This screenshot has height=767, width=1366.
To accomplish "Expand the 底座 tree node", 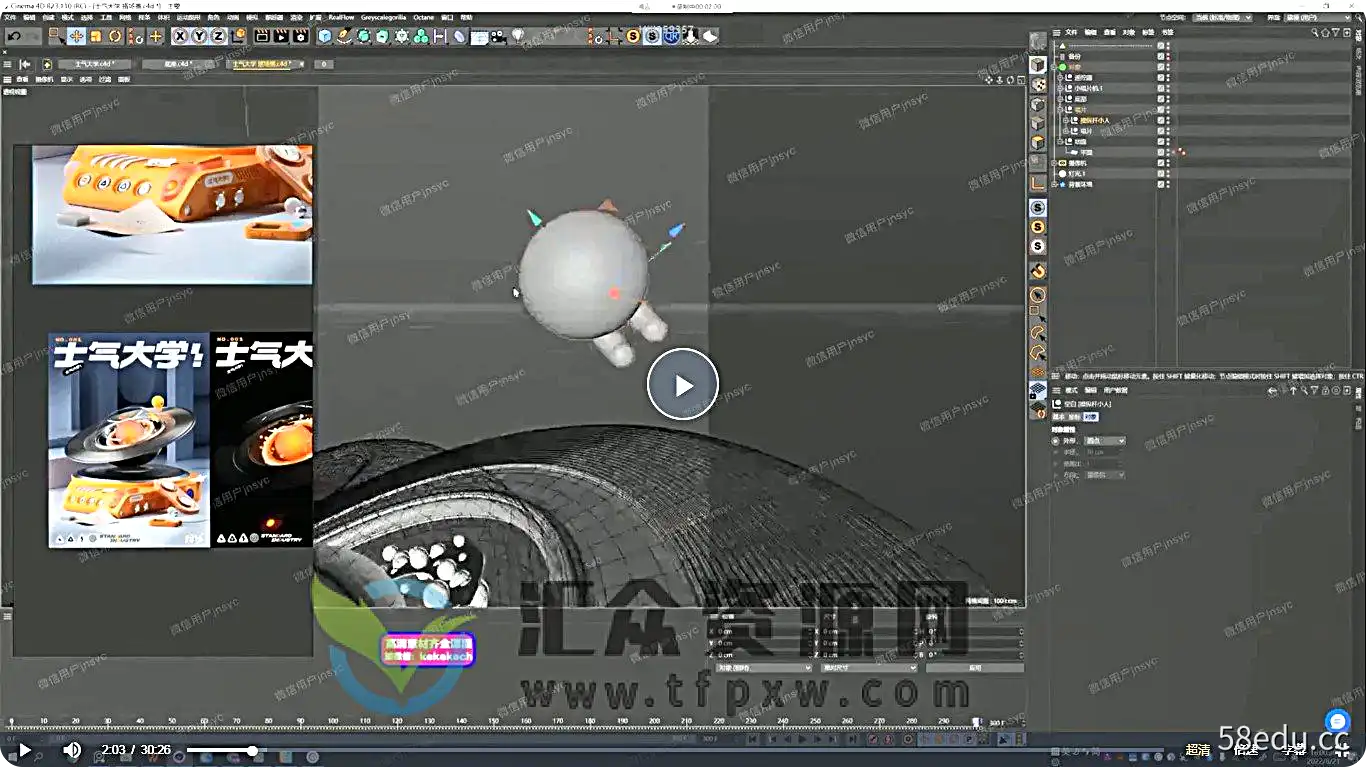I will tap(1061, 99).
